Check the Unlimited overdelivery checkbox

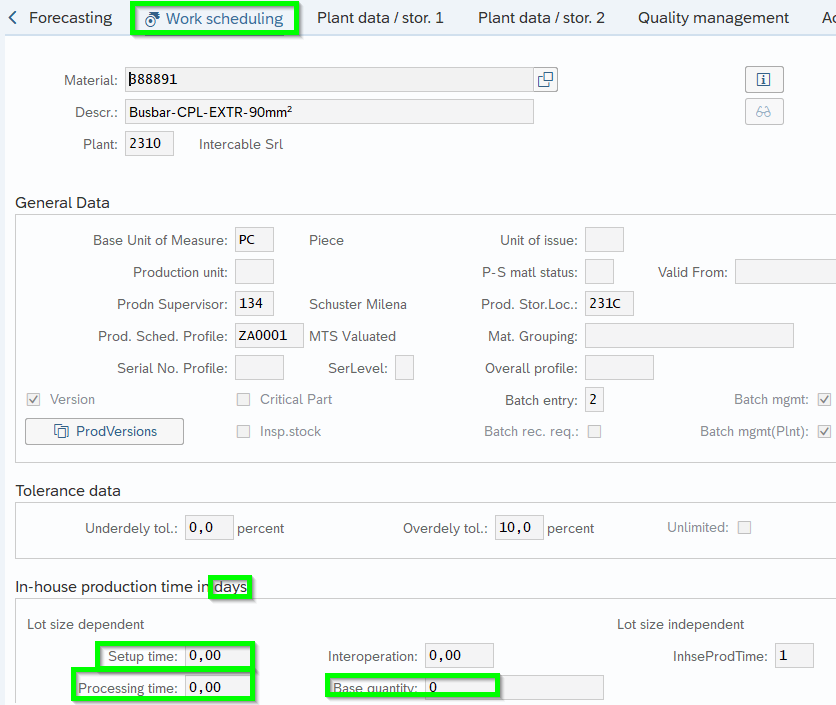tap(744, 527)
